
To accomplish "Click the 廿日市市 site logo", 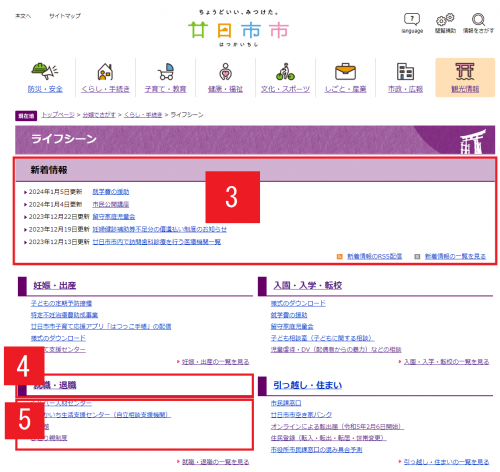I will [x=239, y=29].
